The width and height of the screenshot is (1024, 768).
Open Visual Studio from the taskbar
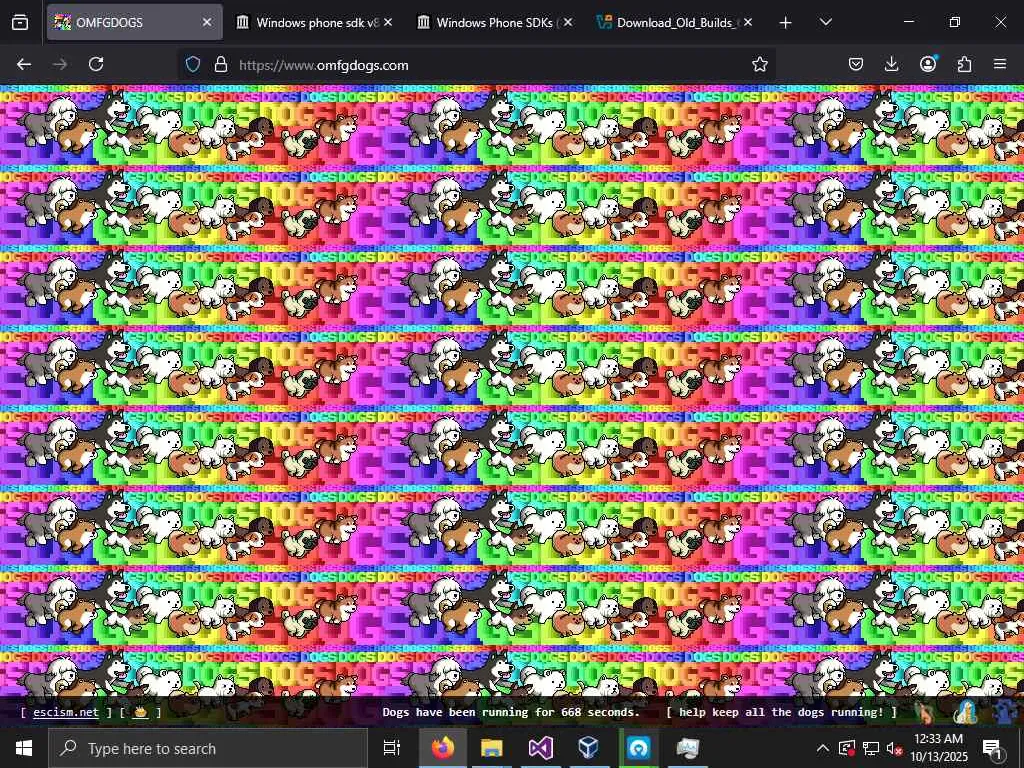(541, 748)
